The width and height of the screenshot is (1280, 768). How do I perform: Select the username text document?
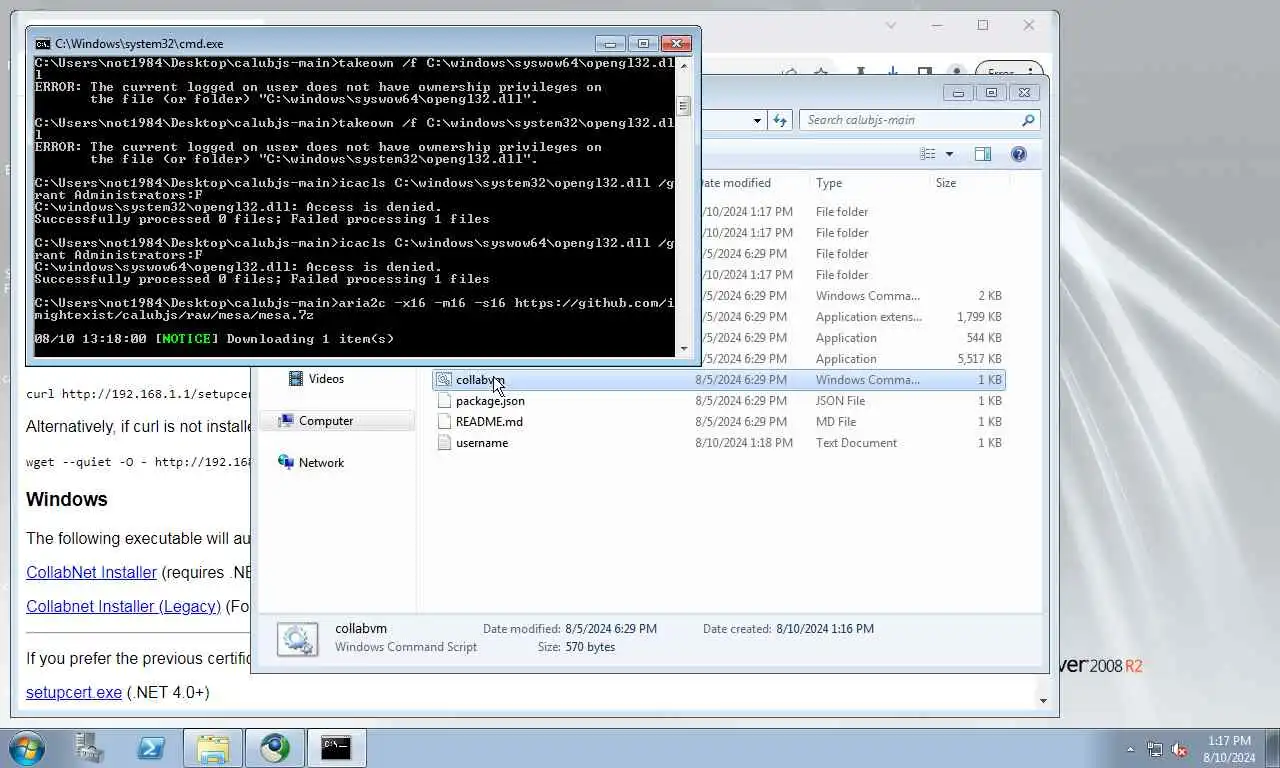coord(482,443)
